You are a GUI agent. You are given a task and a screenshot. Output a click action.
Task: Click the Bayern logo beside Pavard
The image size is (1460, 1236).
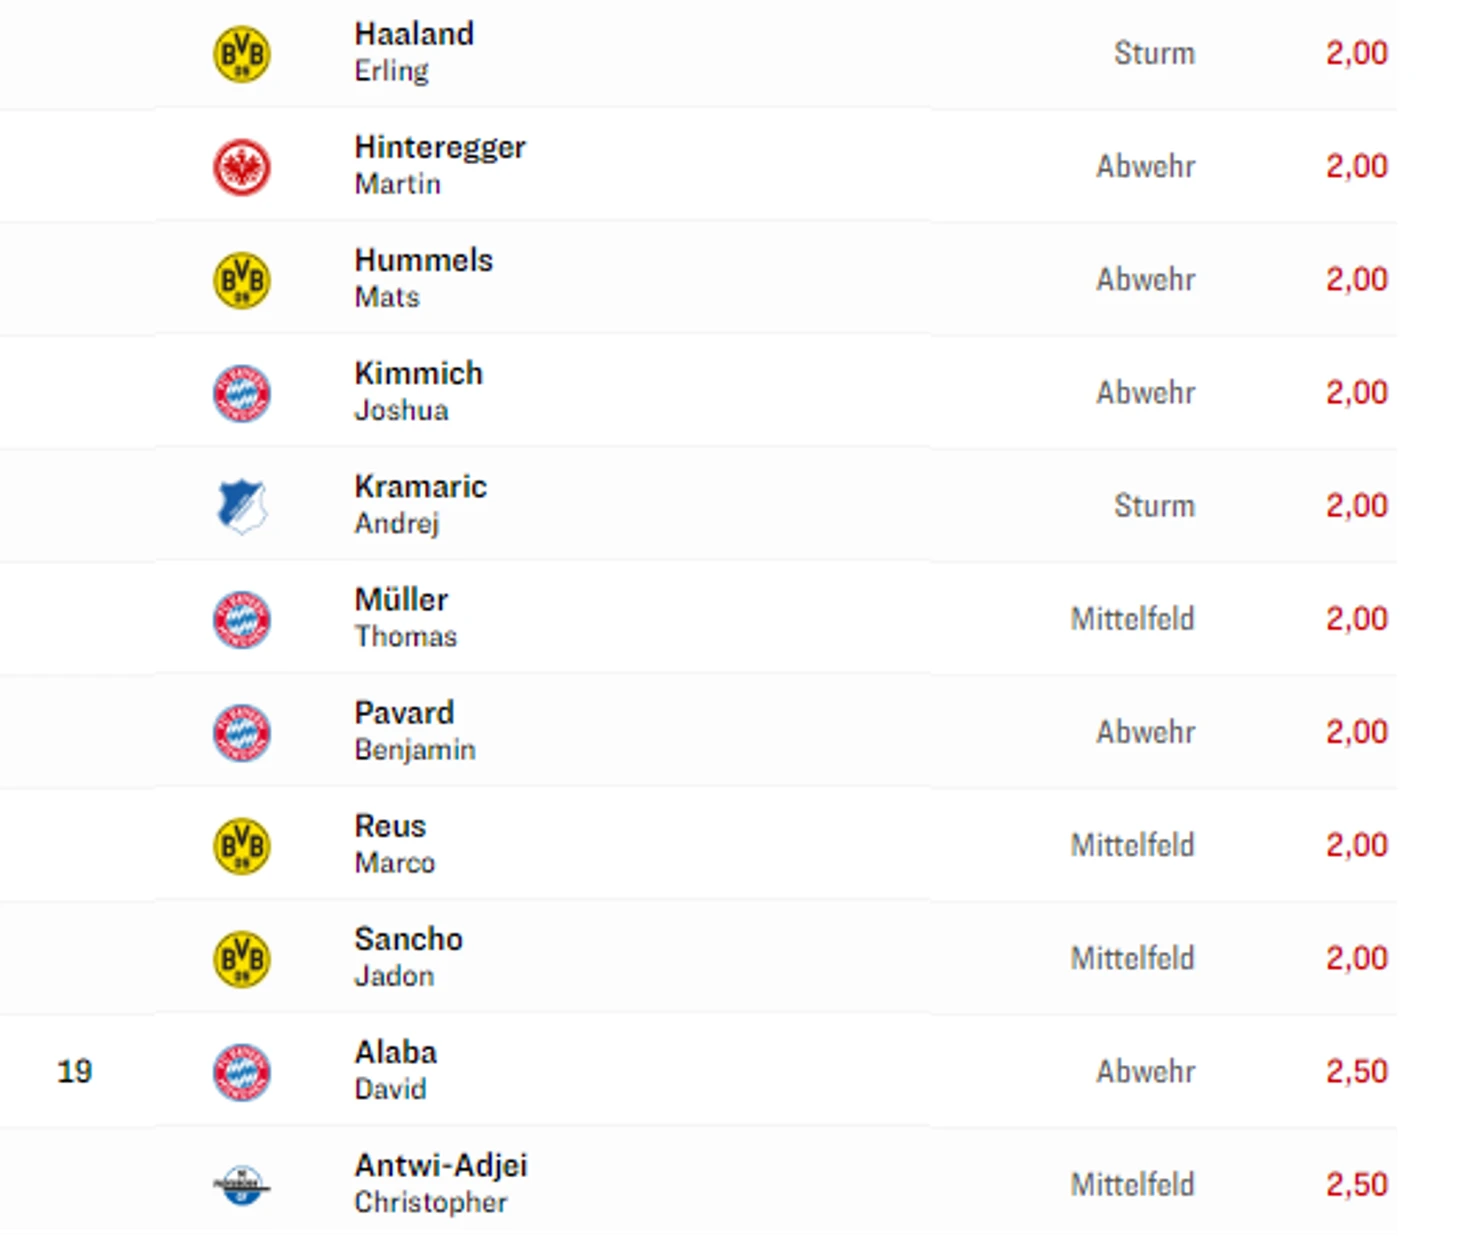click(x=242, y=733)
